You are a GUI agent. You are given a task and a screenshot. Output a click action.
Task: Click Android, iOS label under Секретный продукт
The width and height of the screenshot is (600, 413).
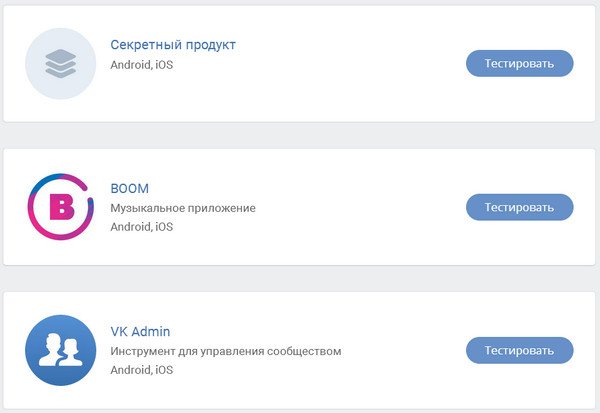142,65
